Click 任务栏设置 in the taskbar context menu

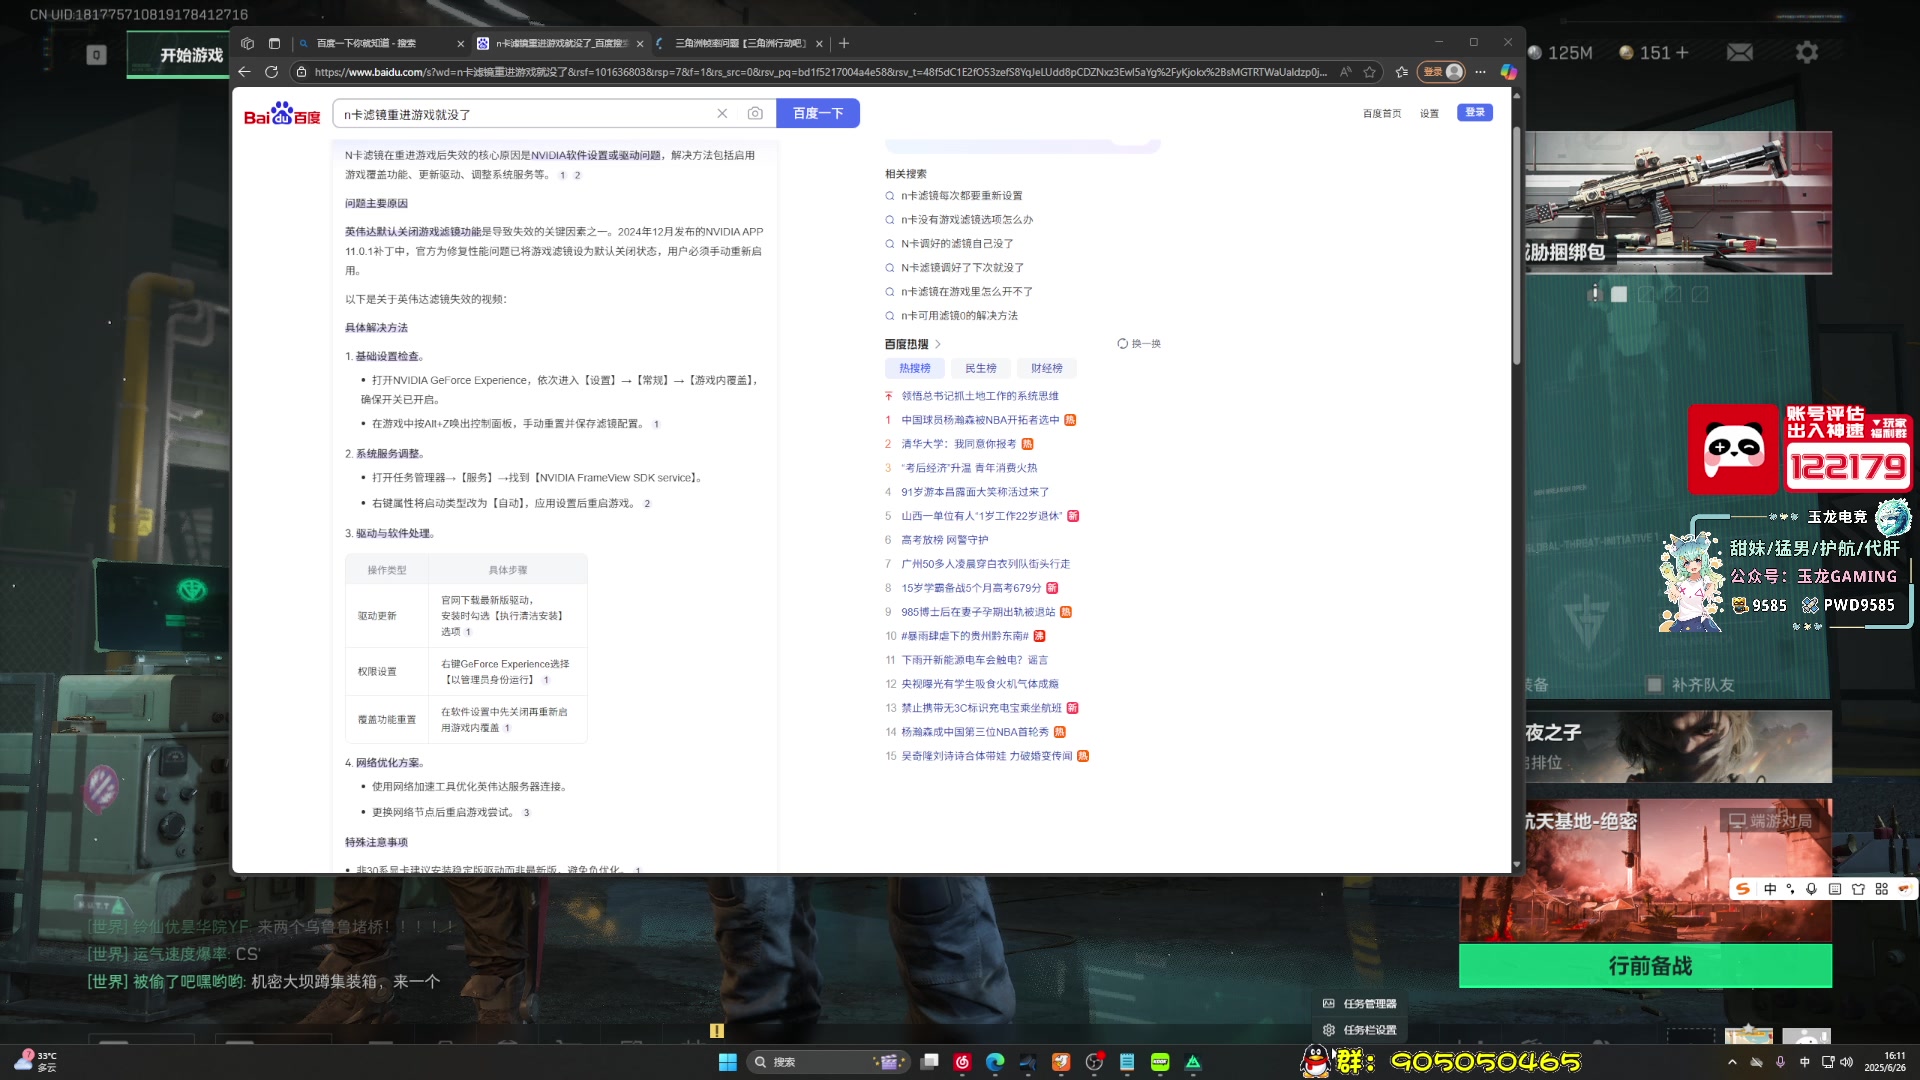coord(1360,1030)
